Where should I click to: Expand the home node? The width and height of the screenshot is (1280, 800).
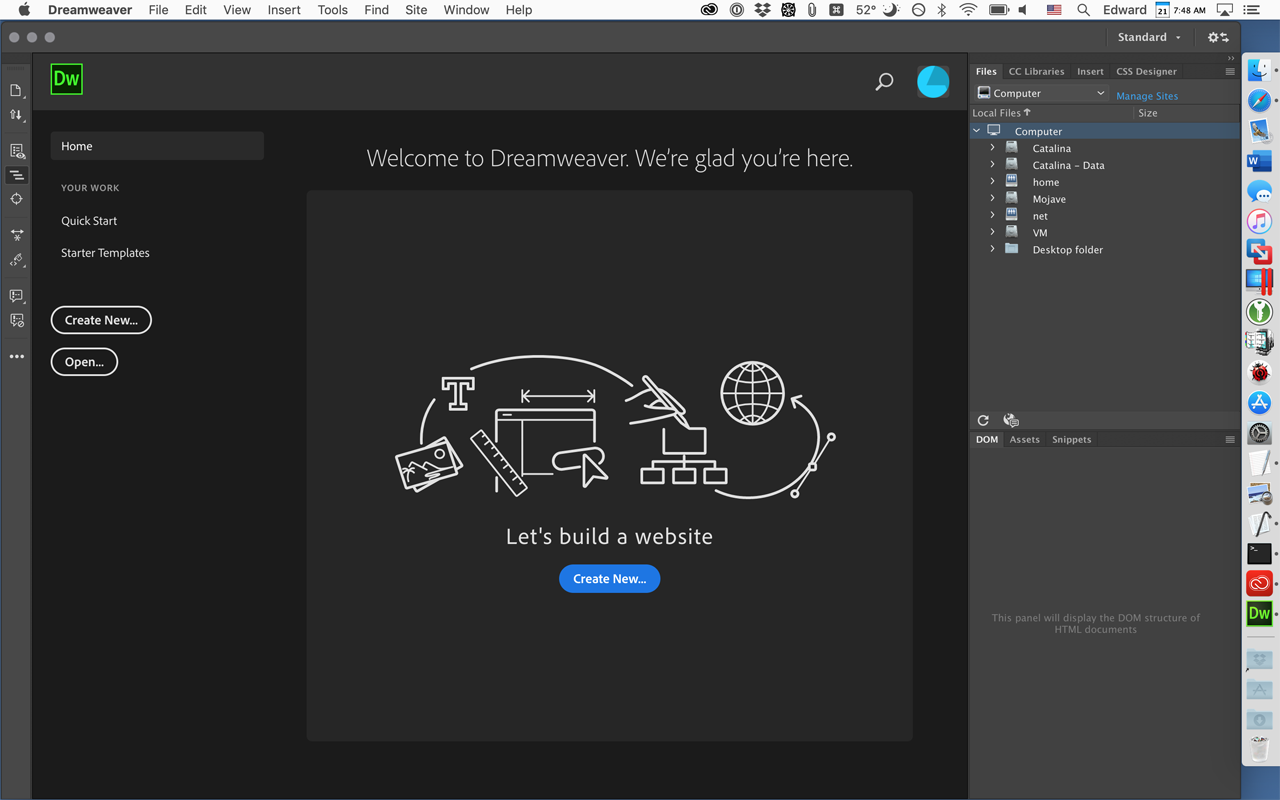point(992,182)
